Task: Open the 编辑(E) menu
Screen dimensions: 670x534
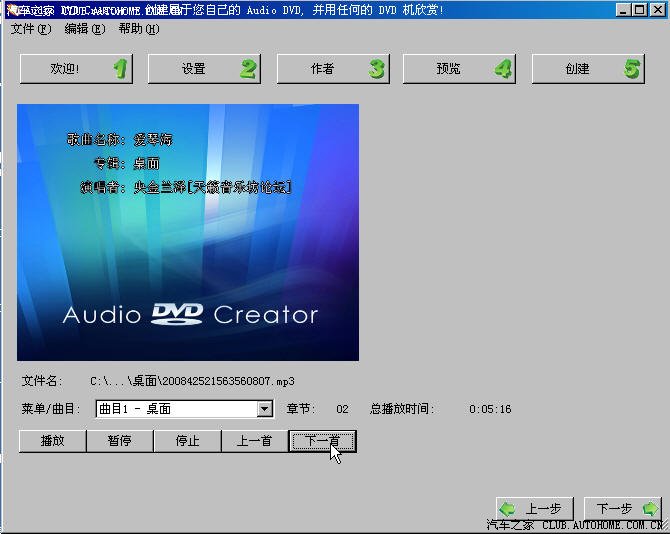Action: pos(84,29)
